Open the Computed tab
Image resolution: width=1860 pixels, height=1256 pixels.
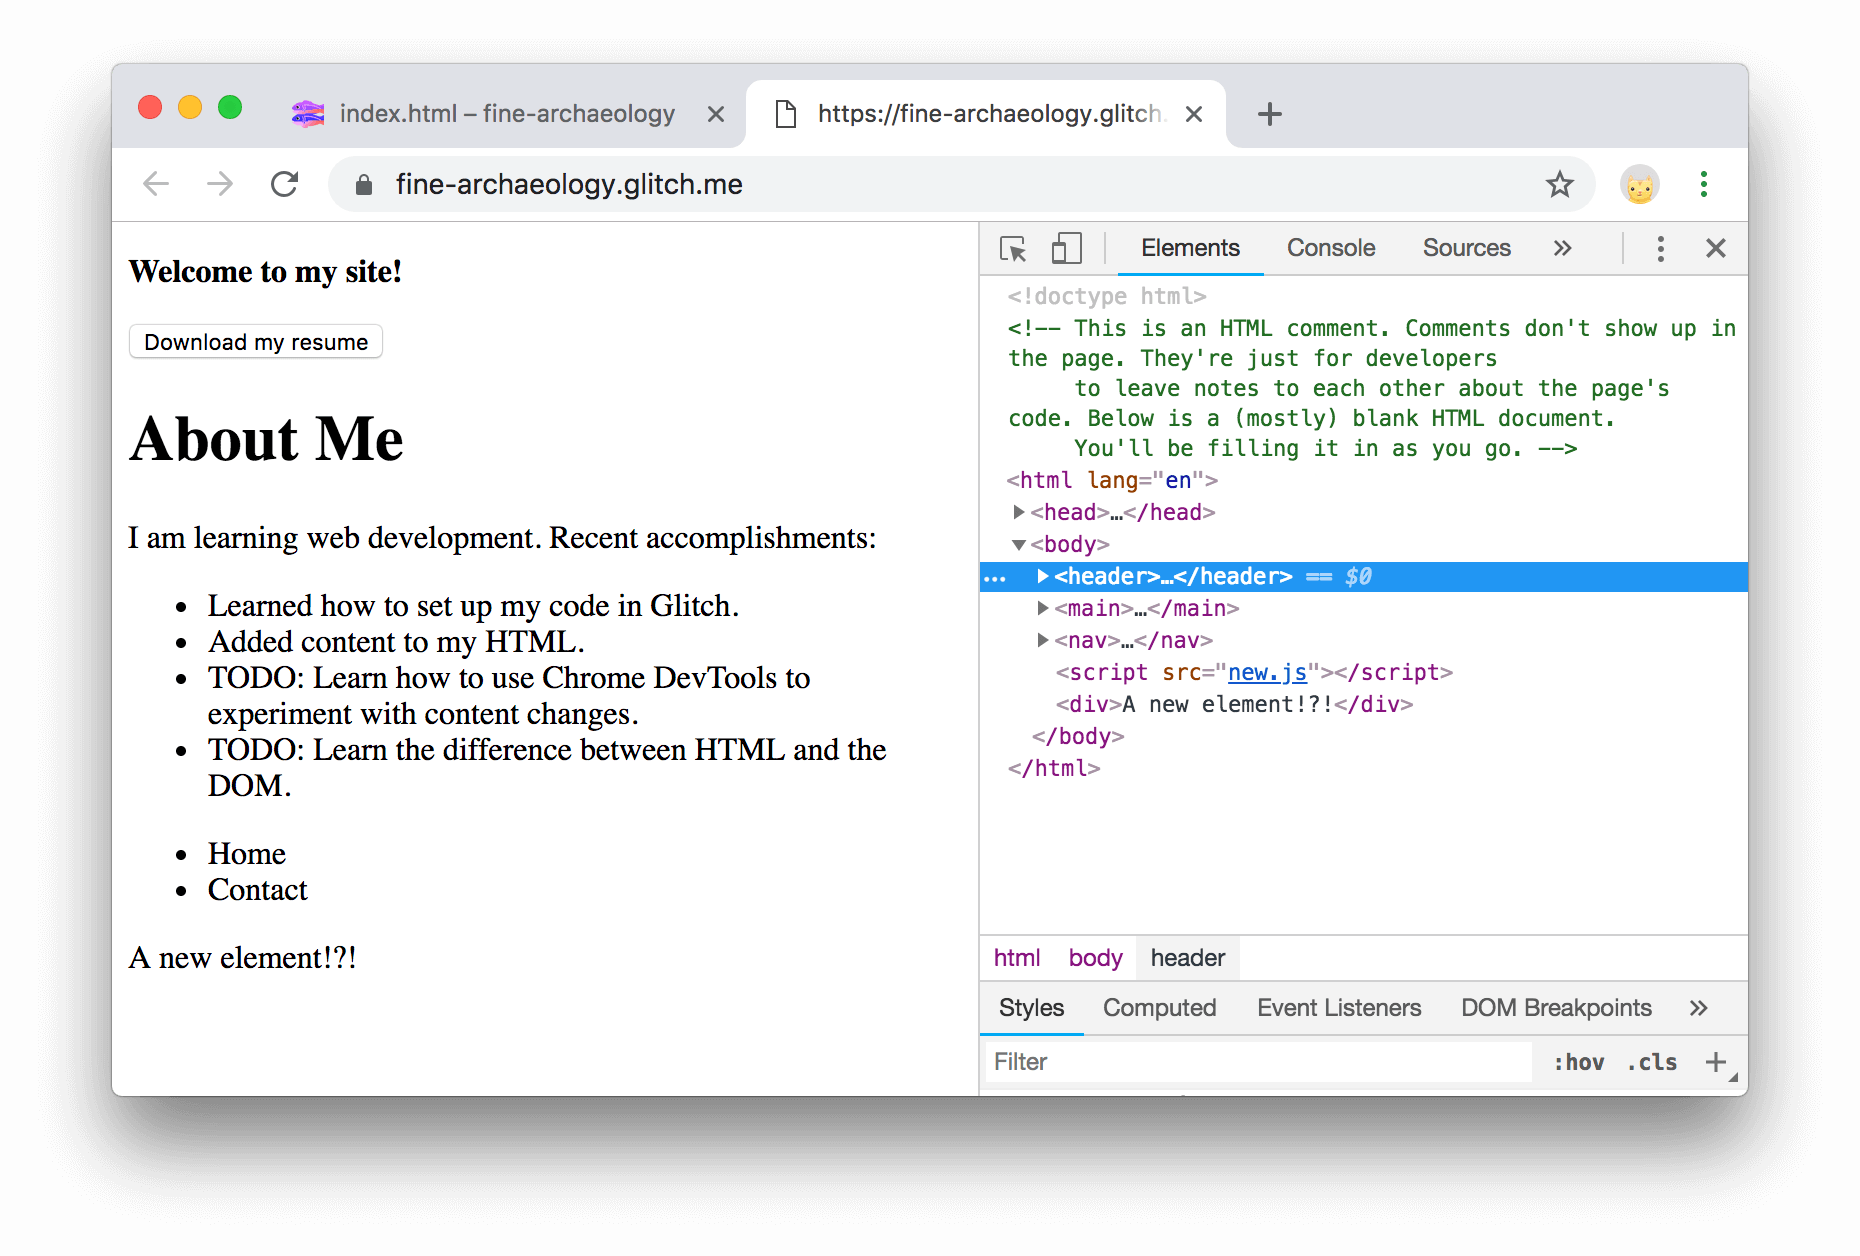click(x=1160, y=1008)
